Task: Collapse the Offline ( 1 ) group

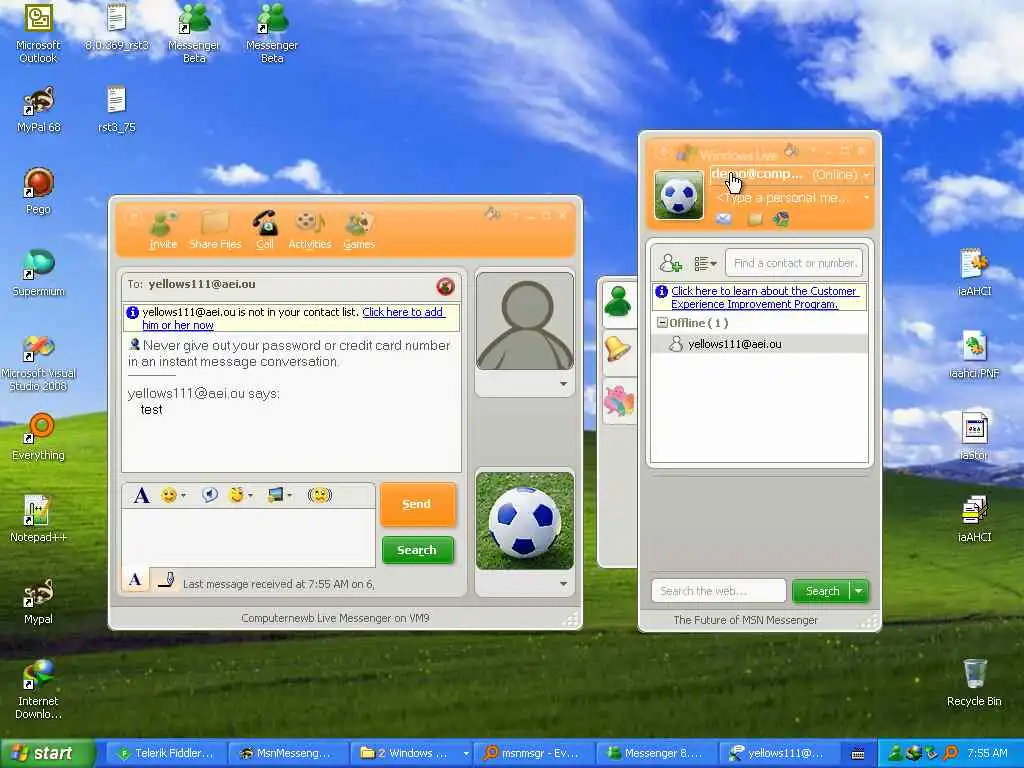Action: (x=662, y=323)
